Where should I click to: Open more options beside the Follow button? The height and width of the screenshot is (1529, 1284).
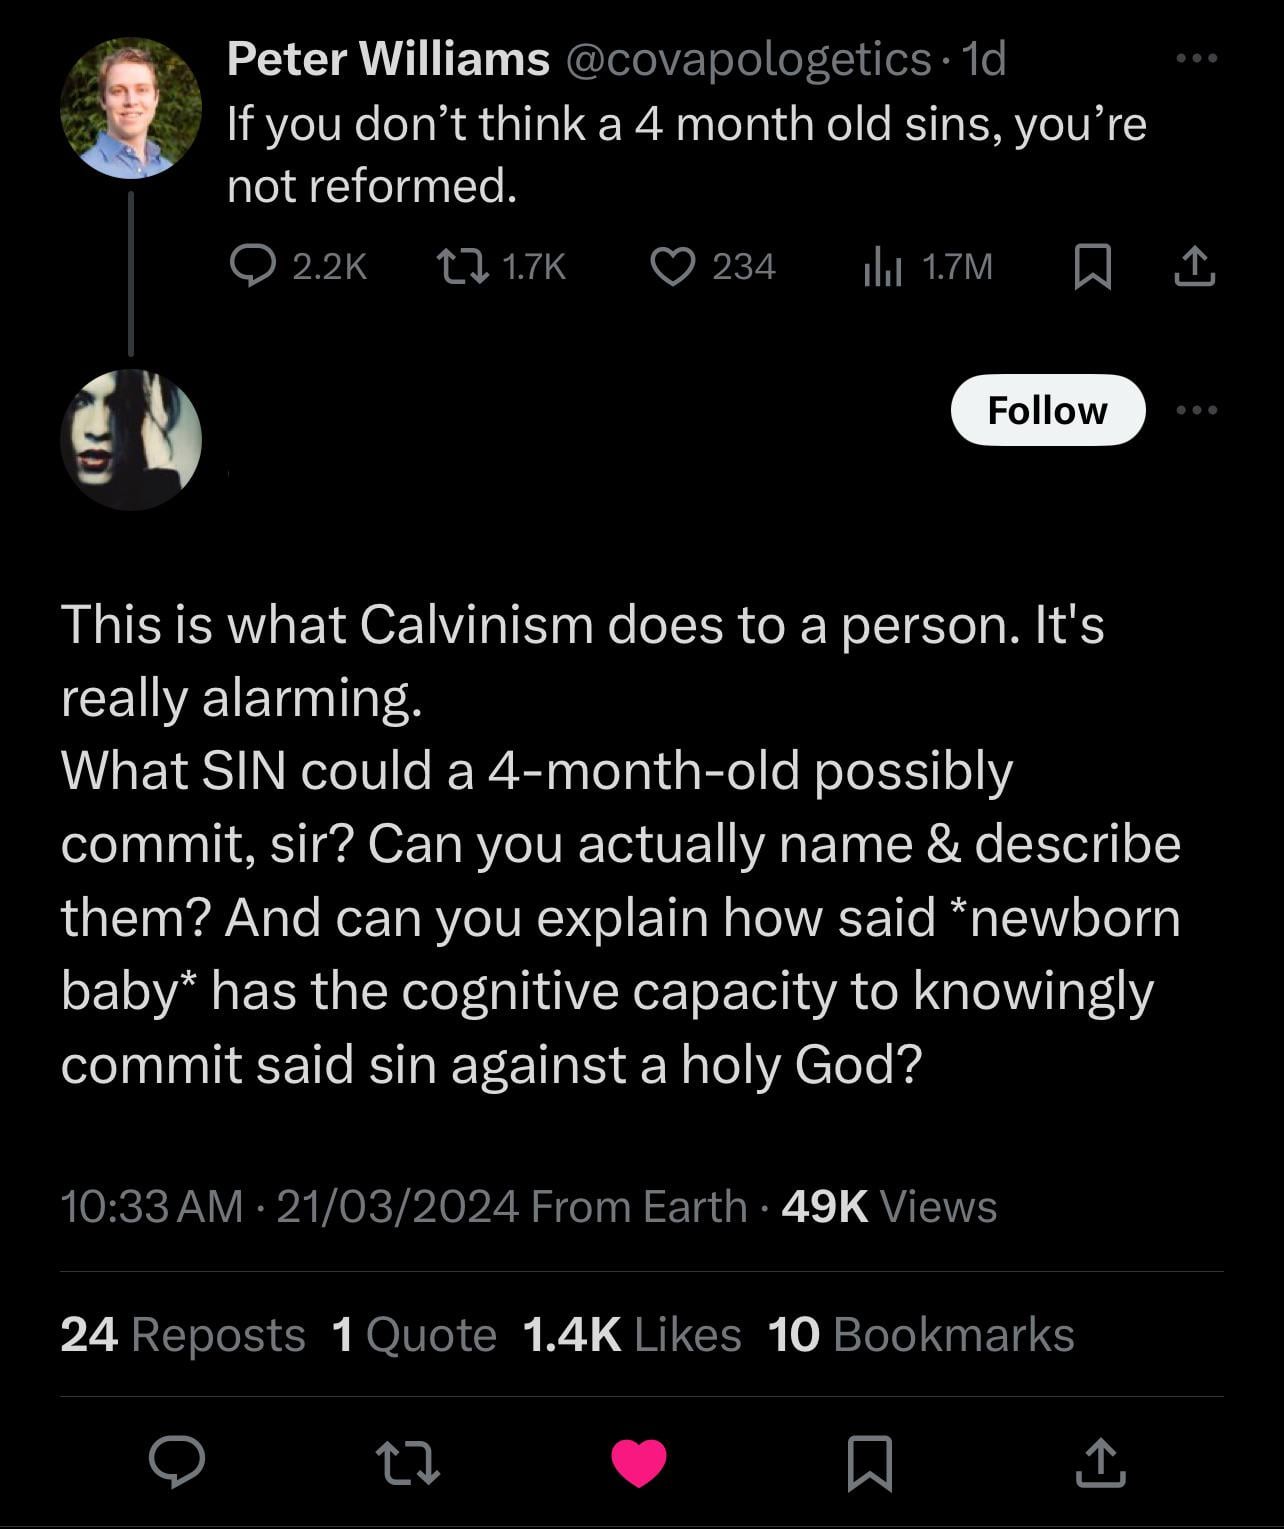[1197, 410]
